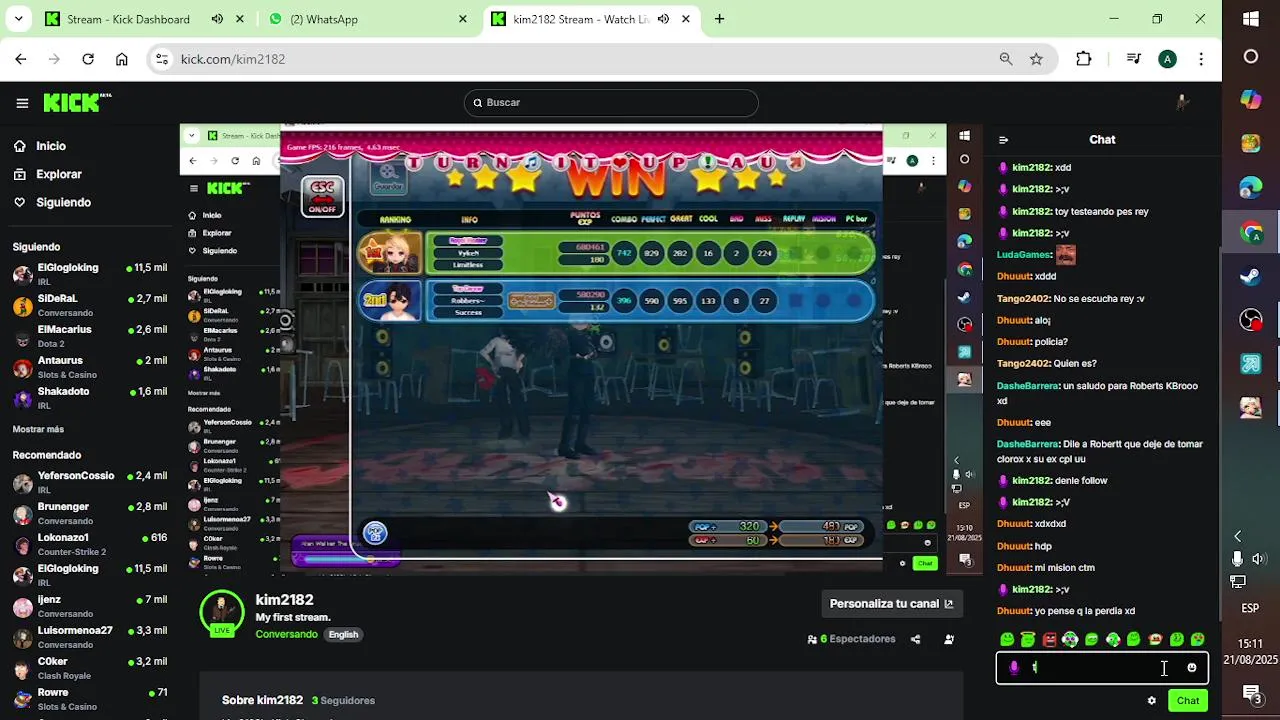Send message with green Chat button
The image size is (1280, 720).
[x=1187, y=701]
